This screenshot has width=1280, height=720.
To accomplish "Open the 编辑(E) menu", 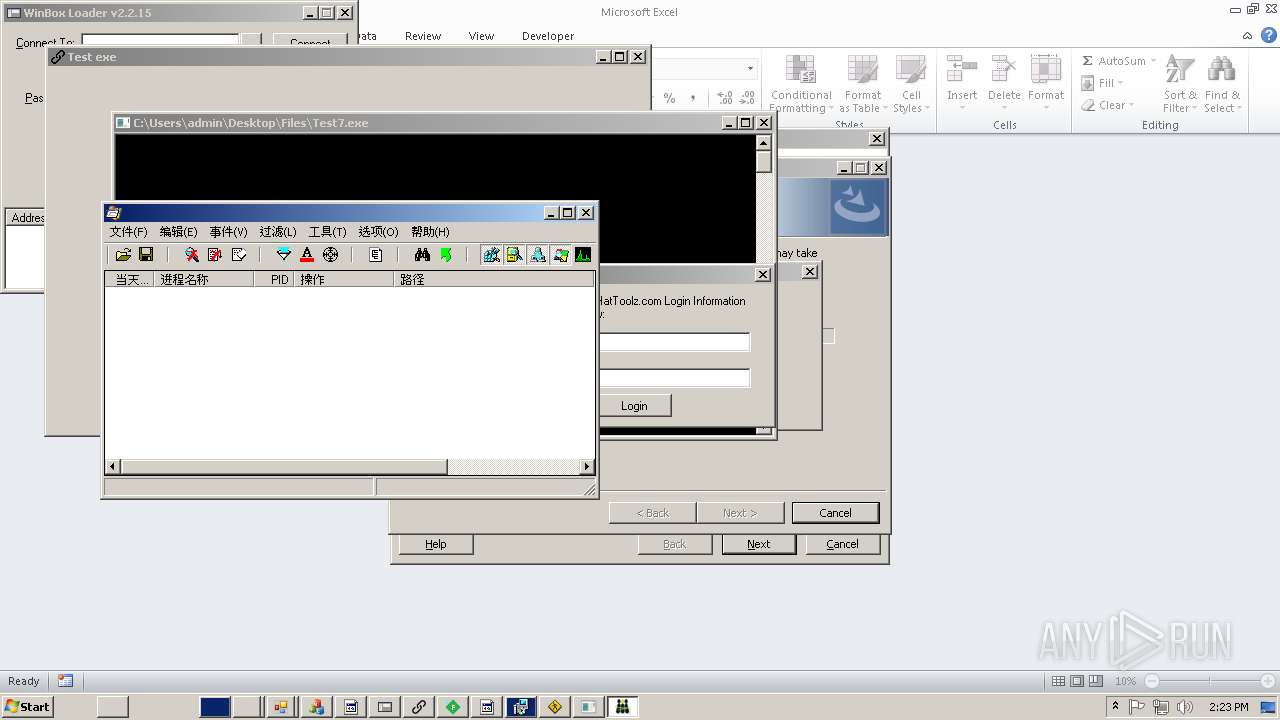I will tap(178, 232).
